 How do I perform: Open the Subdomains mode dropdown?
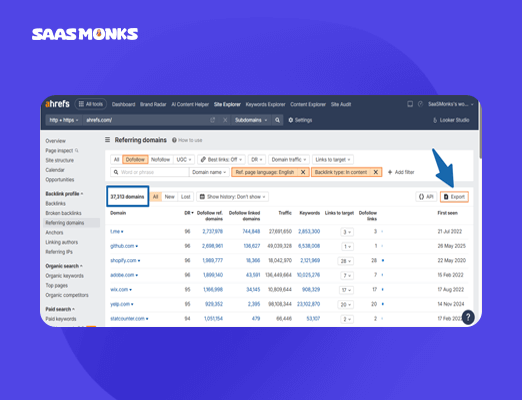251,120
